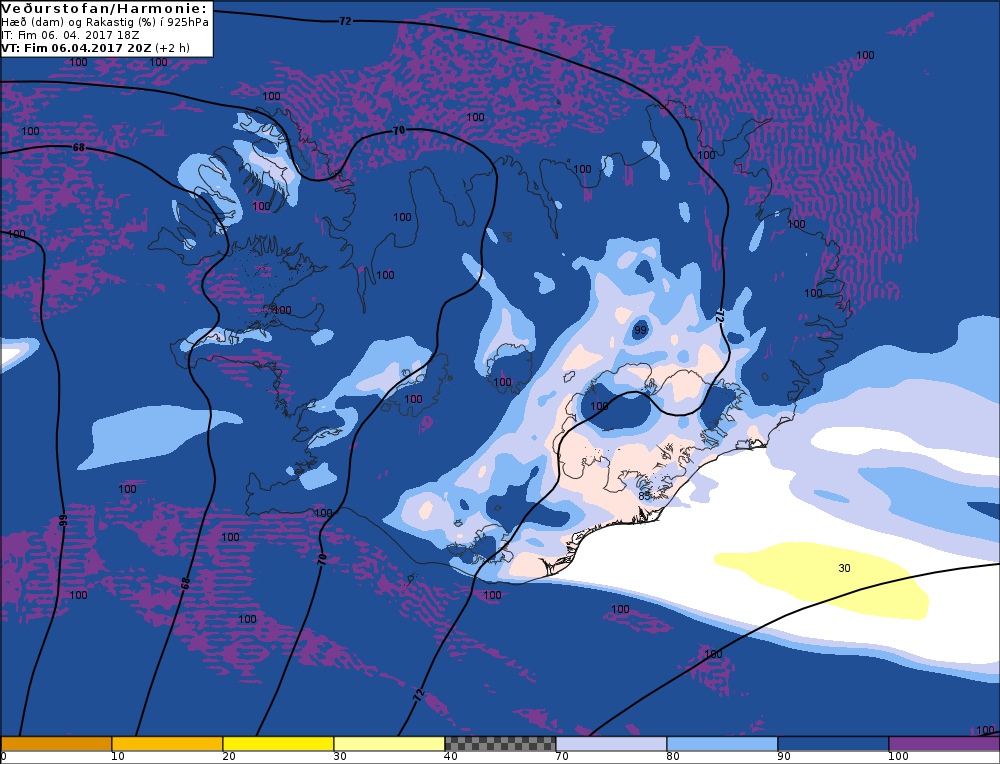Click the legend scale label '40'
This screenshot has width=1000, height=764.
451,757
